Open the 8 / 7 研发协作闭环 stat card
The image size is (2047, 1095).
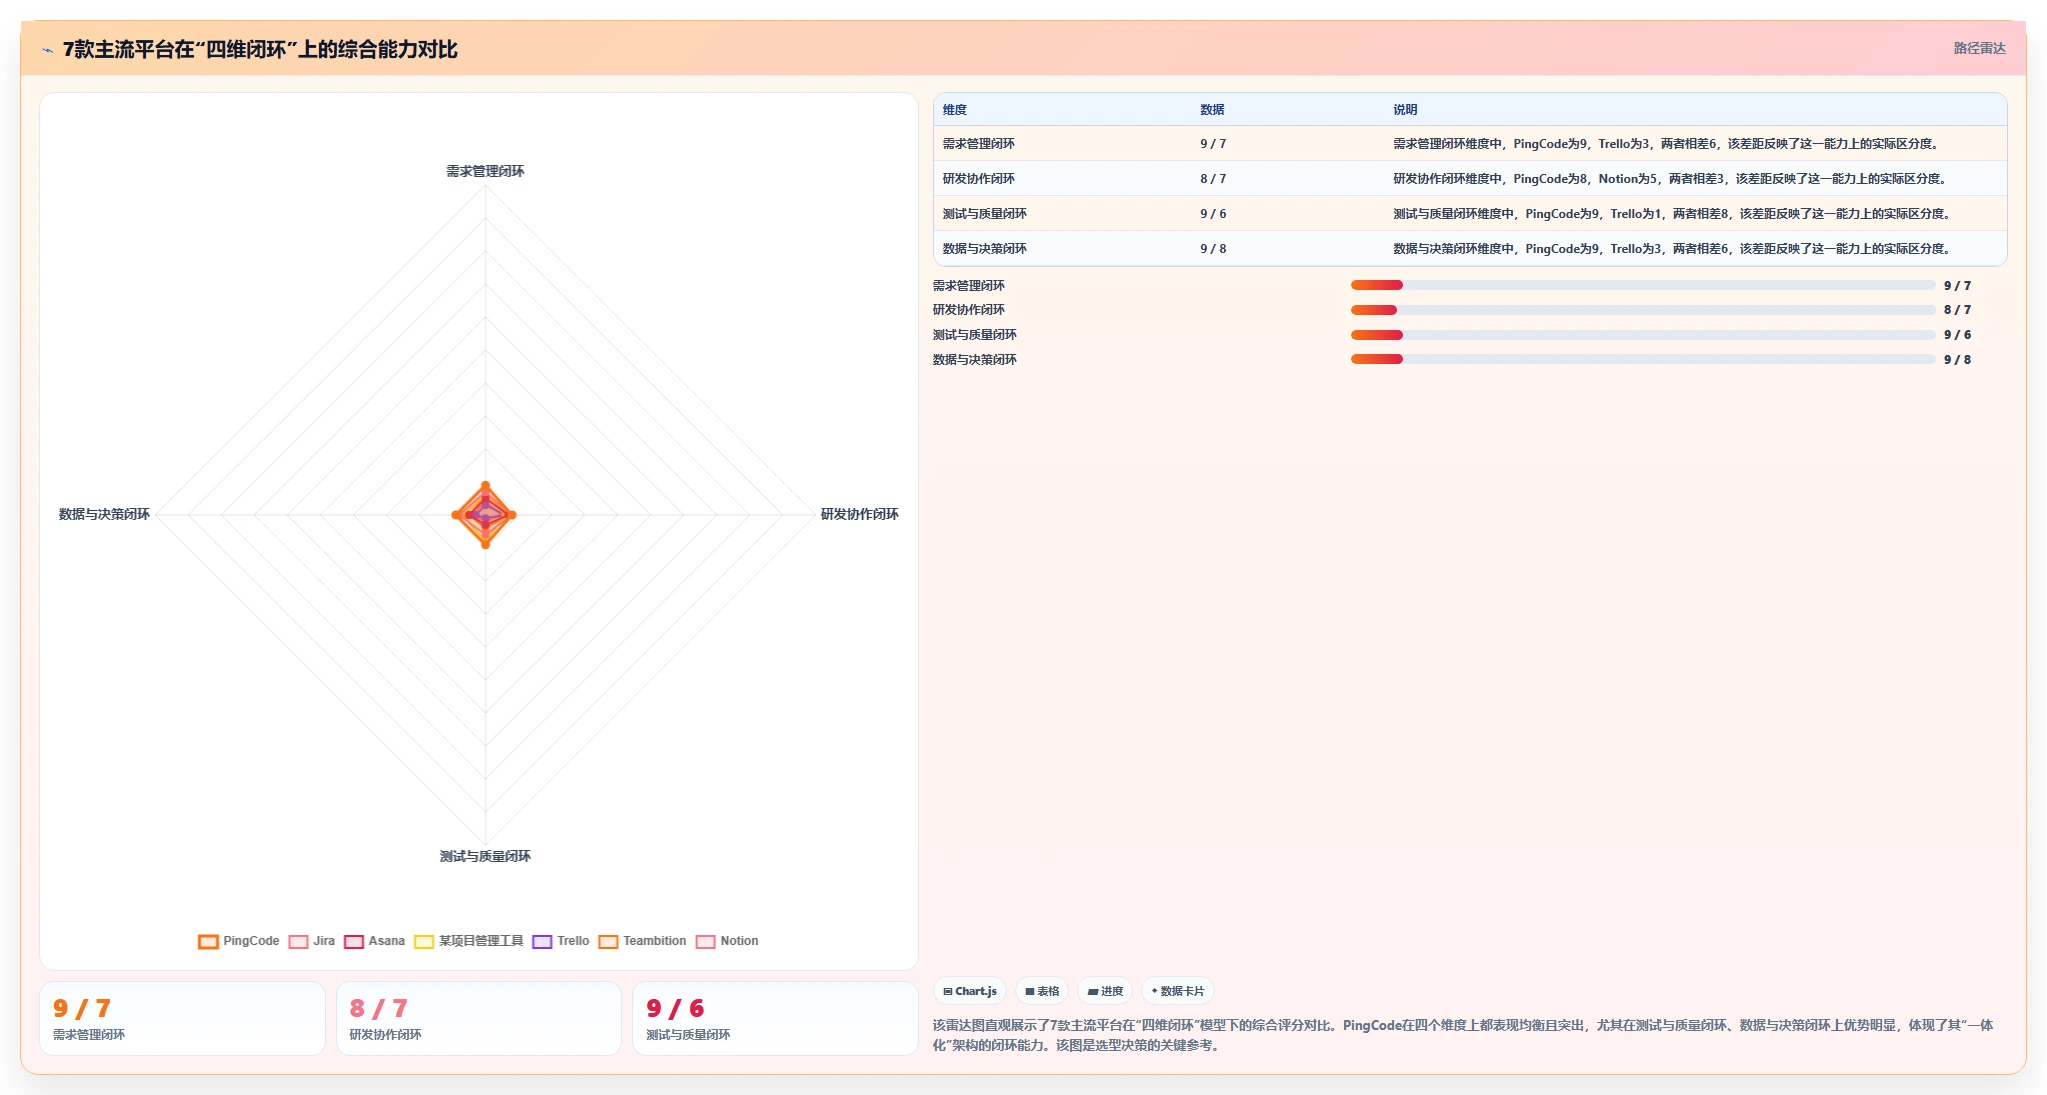(x=479, y=1018)
